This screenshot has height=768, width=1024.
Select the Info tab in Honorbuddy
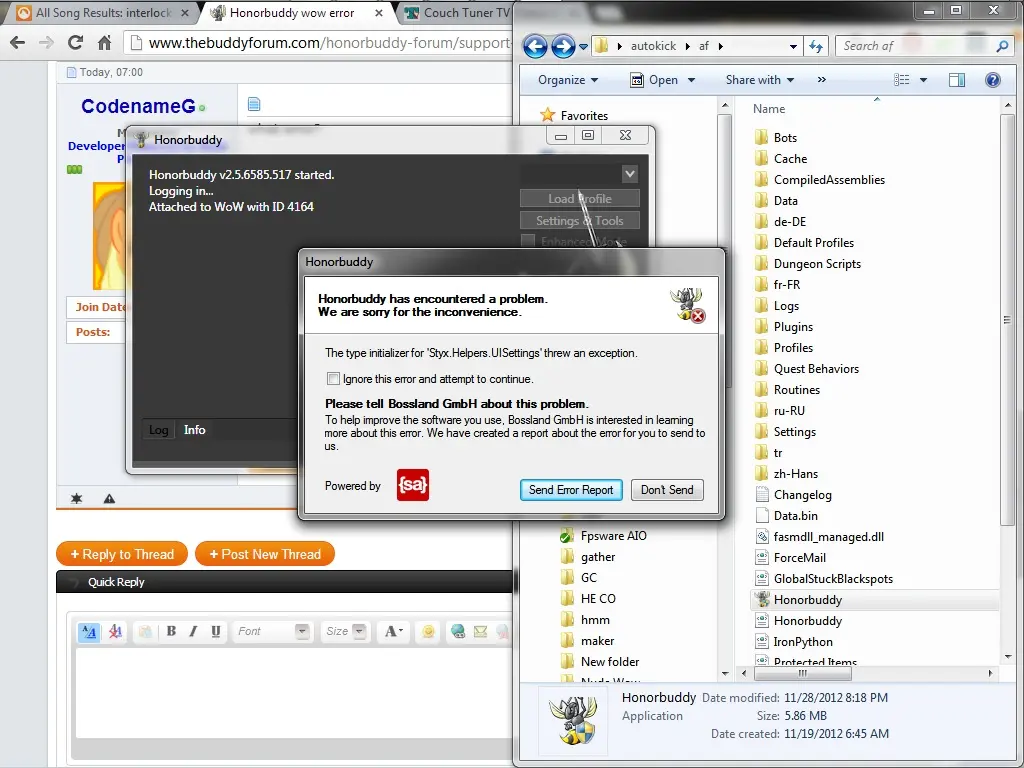pos(195,430)
